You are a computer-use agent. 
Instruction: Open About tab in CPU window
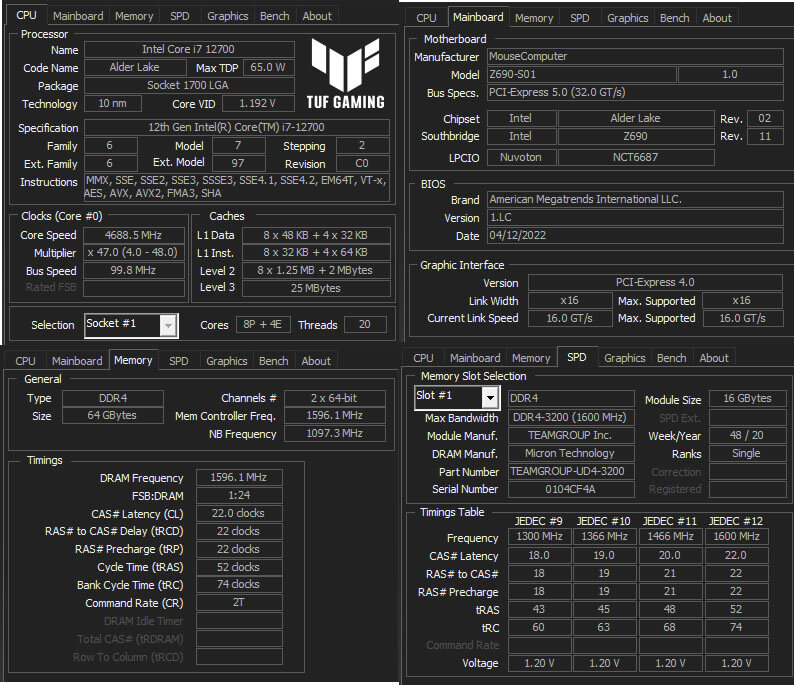click(317, 16)
